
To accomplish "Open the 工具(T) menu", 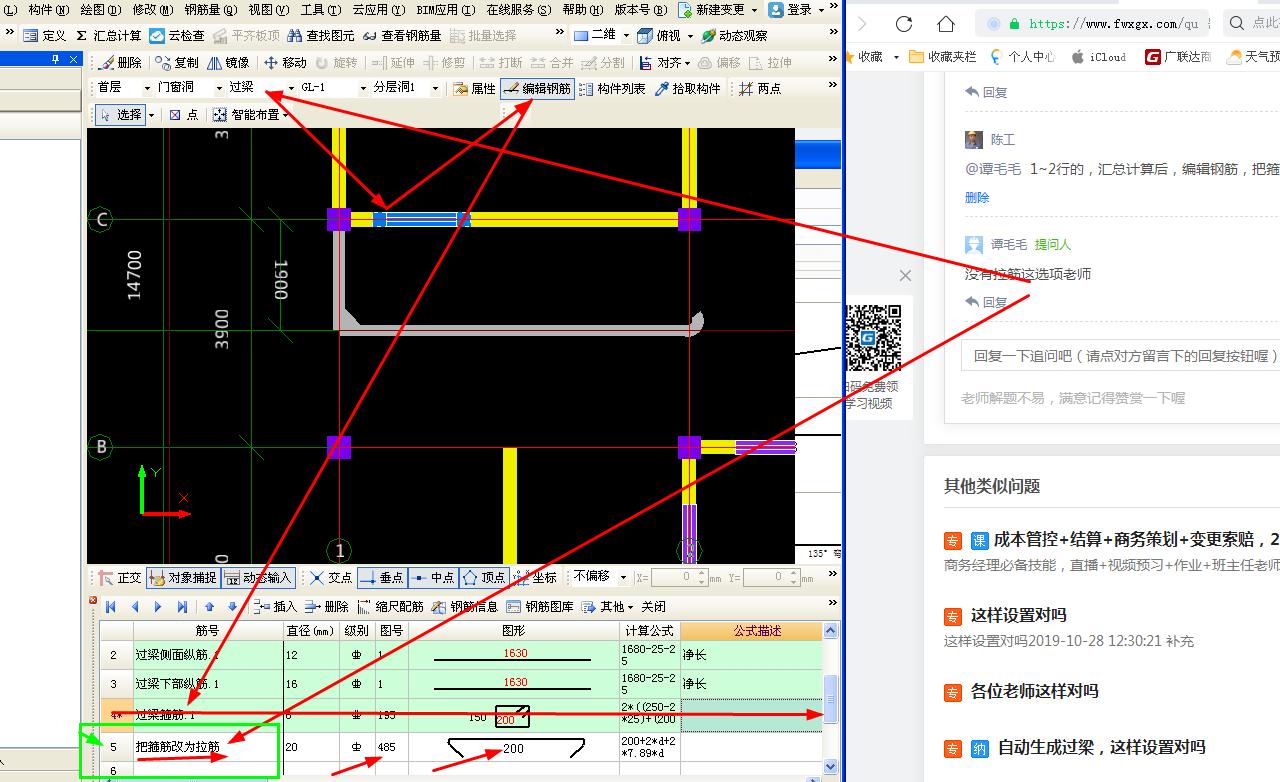I will [x=321, y=9].
